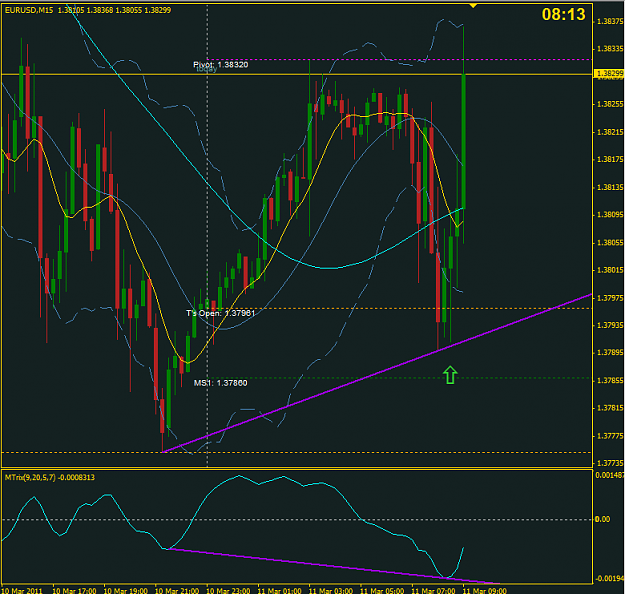Click the 11 Mar 01:00 time label
This screenshot has height=594, width=625.
pos(279,590)
